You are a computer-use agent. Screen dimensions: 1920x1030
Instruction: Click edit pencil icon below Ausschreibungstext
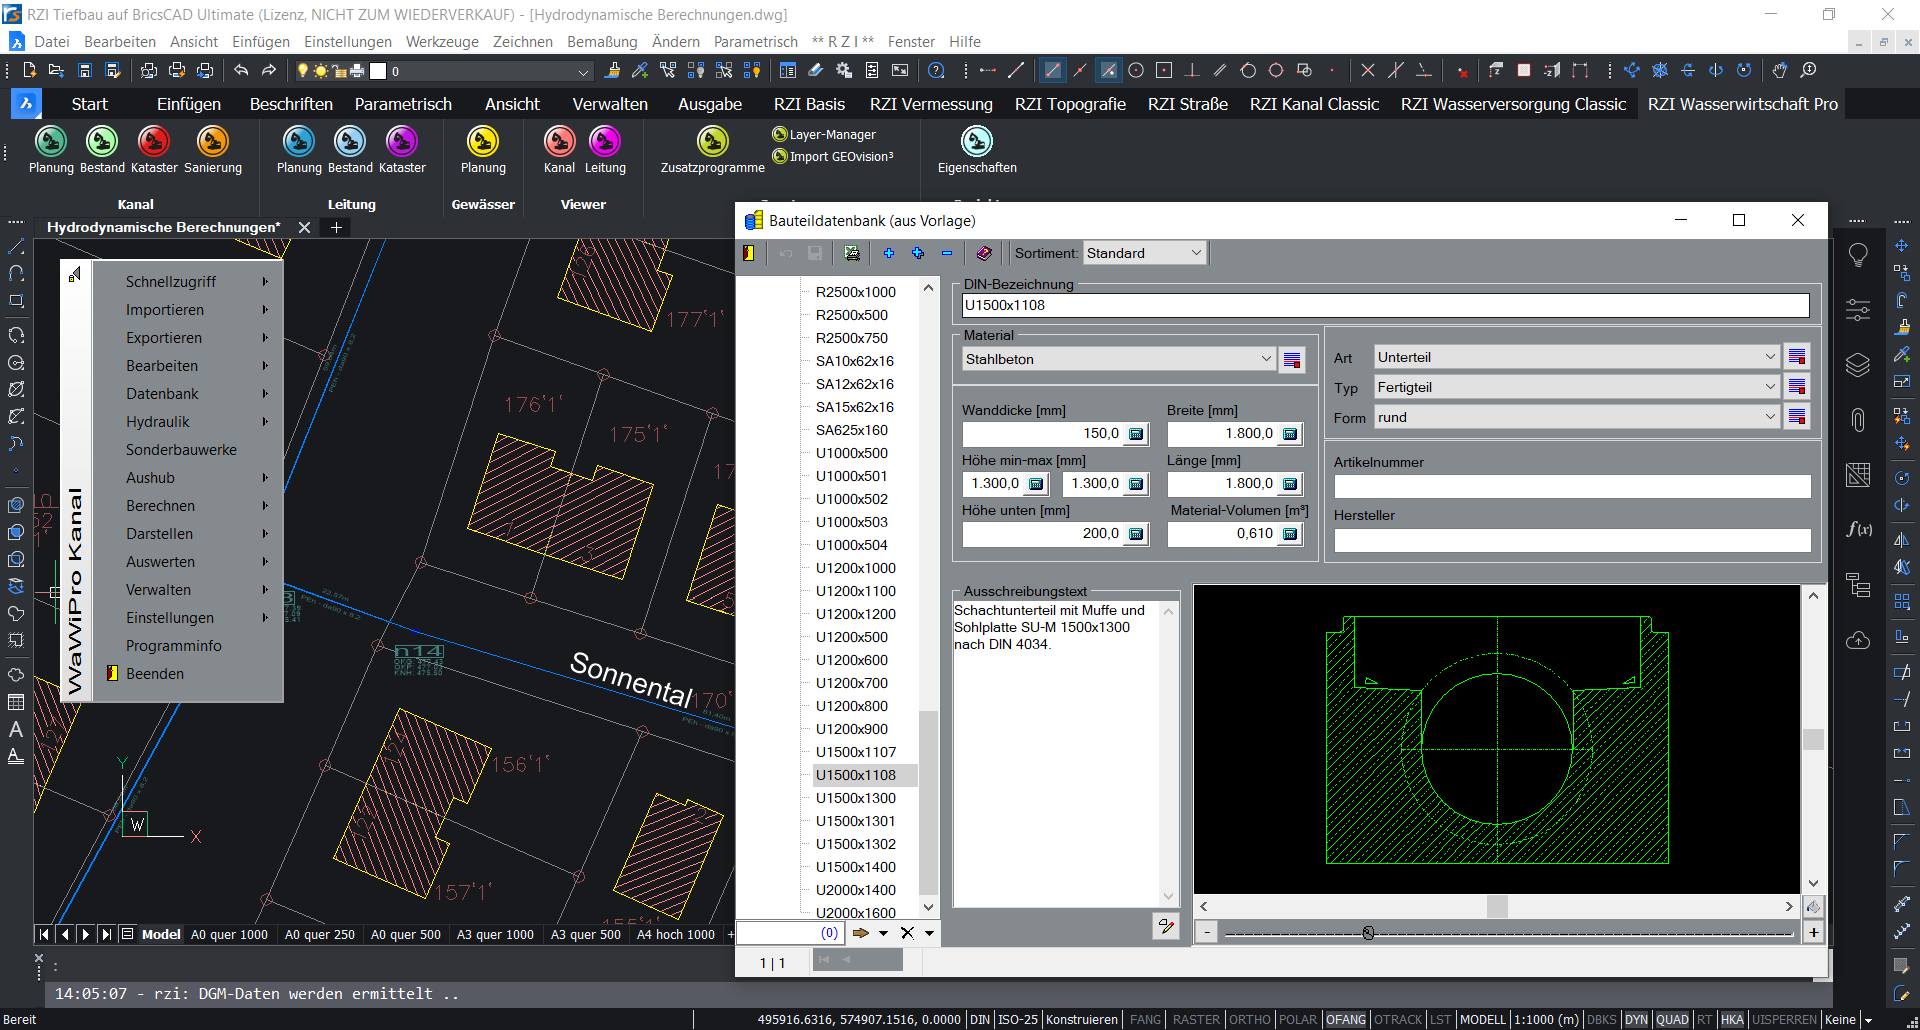click(1166, 926)
